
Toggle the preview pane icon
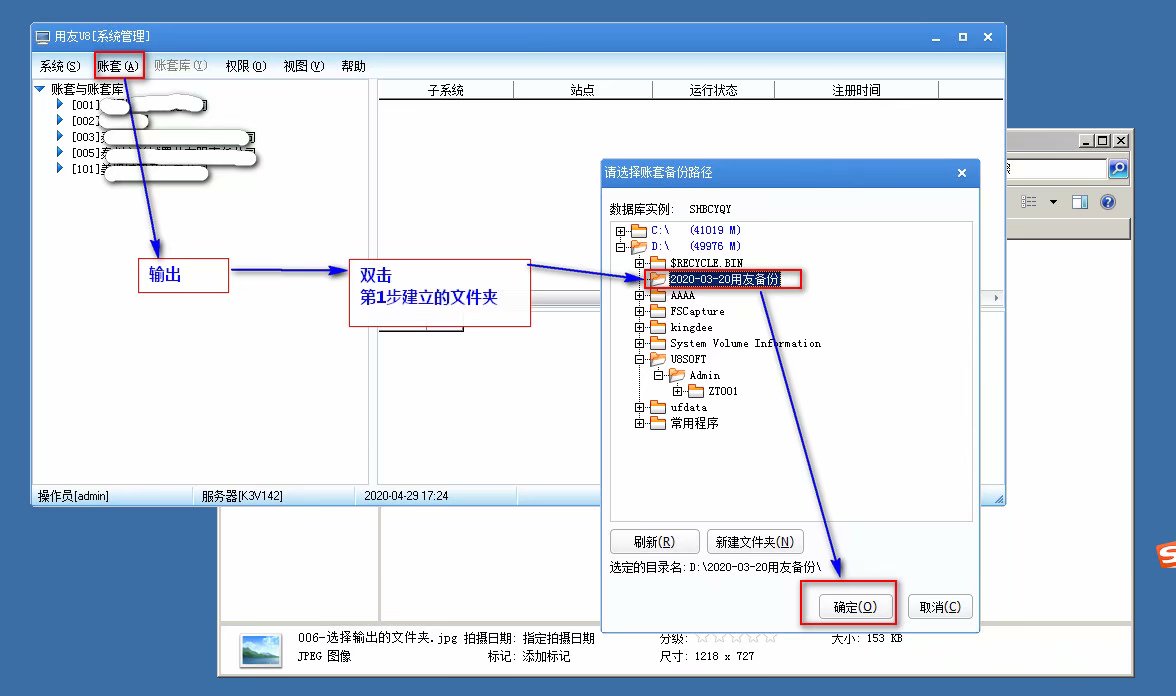1079,202
